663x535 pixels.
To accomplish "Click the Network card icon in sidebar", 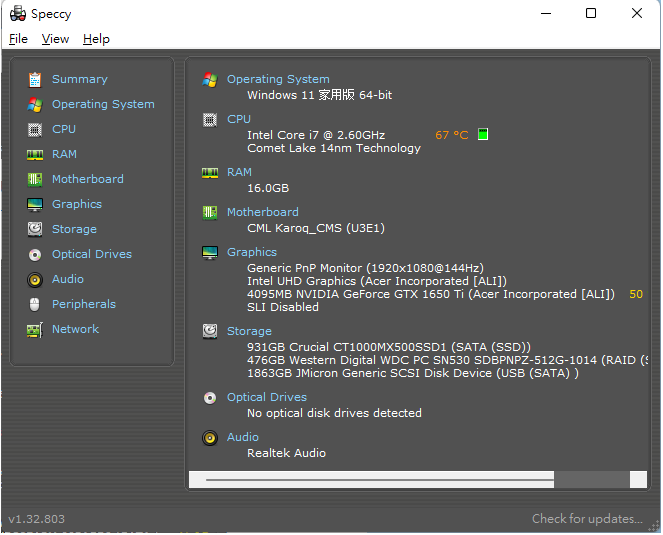I will point(35,330).
